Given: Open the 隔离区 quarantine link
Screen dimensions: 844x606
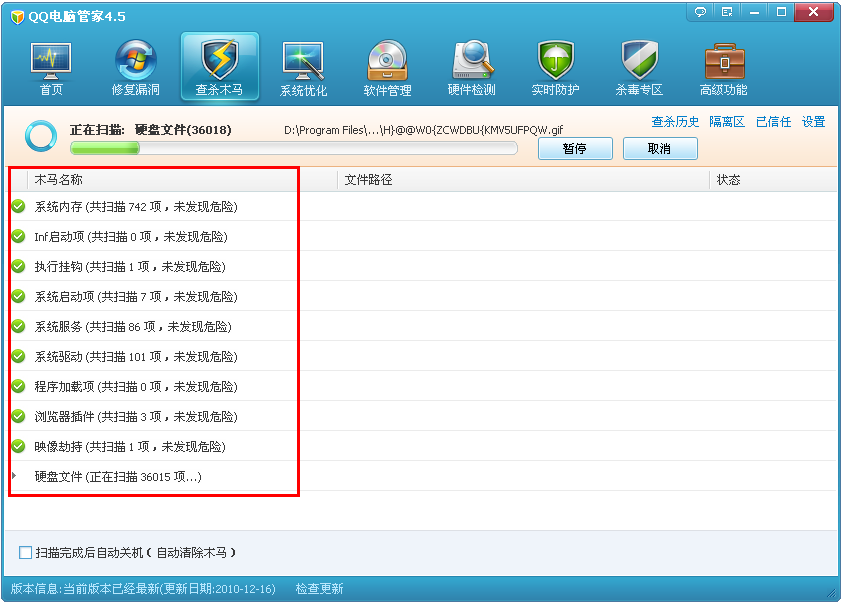Looking at the screenshot, I should click(x=727, y=122).
